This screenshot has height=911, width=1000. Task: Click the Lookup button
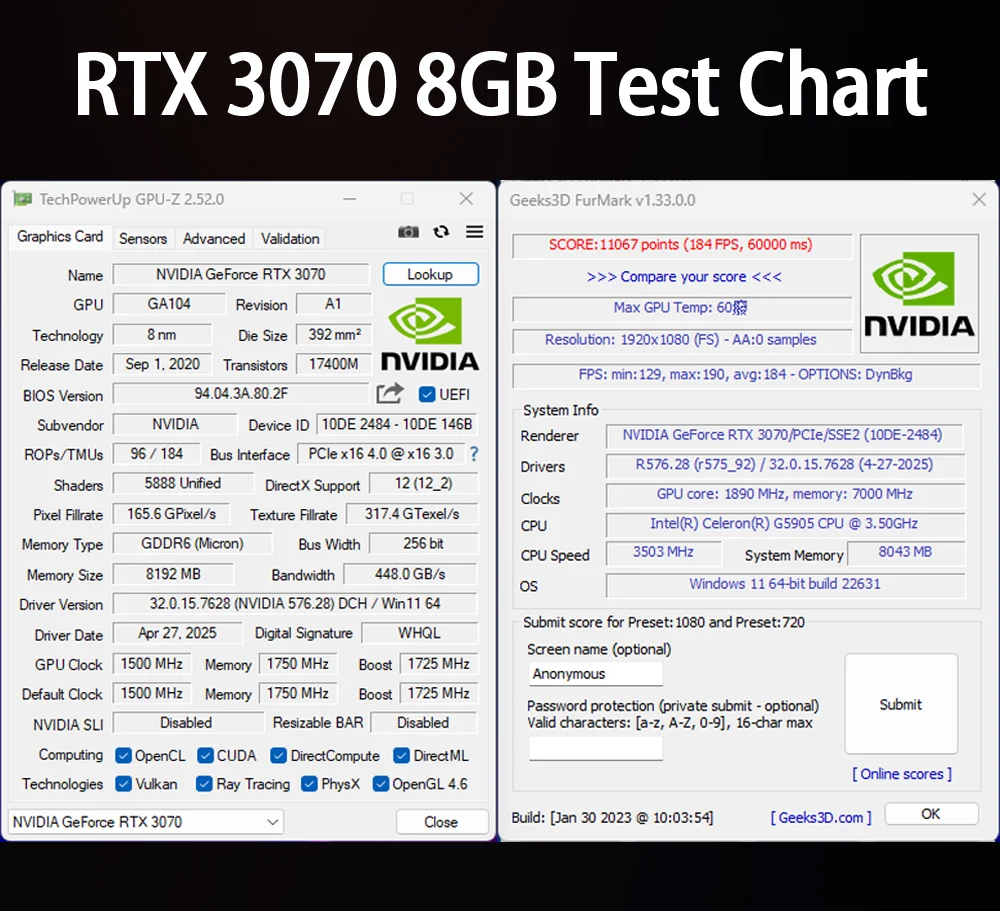click(430, 273)
